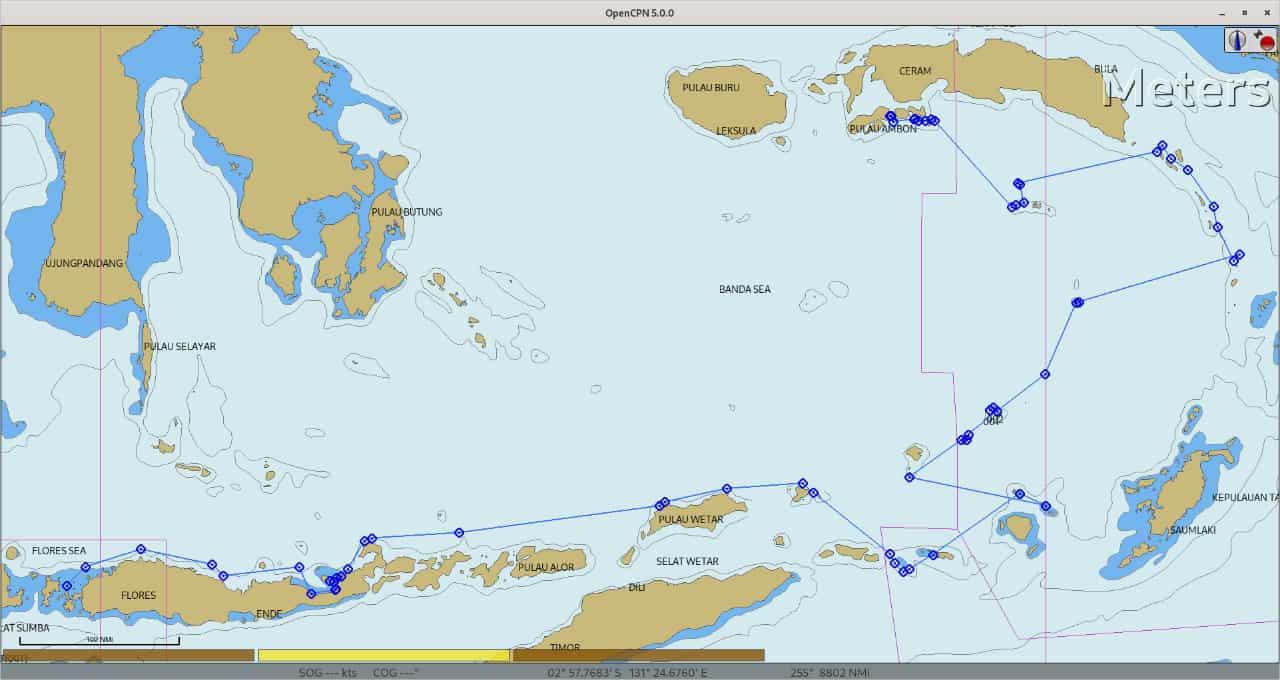Click the 100 NMi chart scale bar

pyautogui.click(x=99, y=641)
